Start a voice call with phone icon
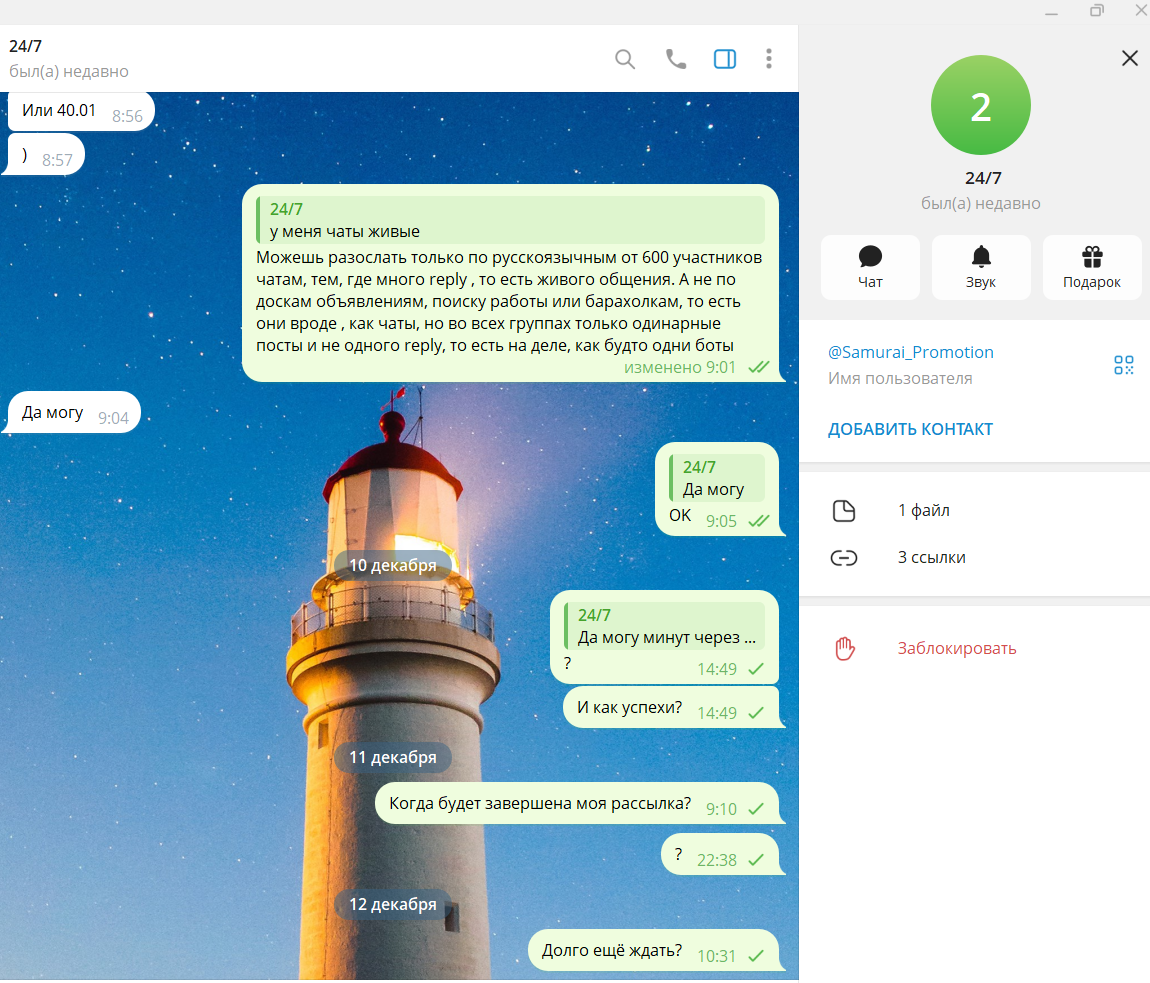 click(x=676, y=59)
